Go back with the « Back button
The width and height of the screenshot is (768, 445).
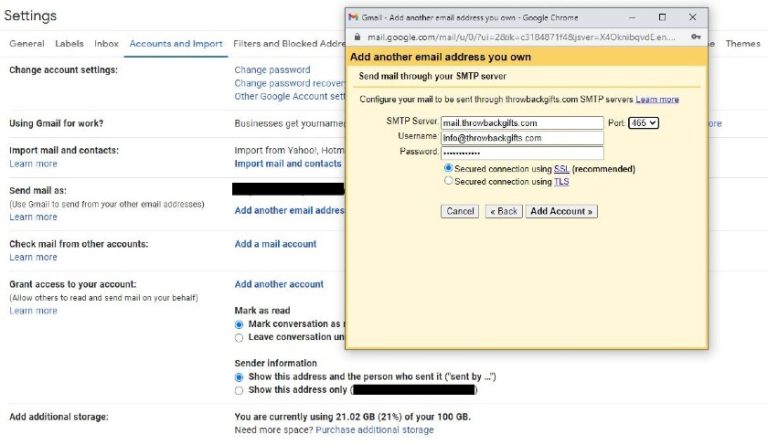click(x=503, y=211)
